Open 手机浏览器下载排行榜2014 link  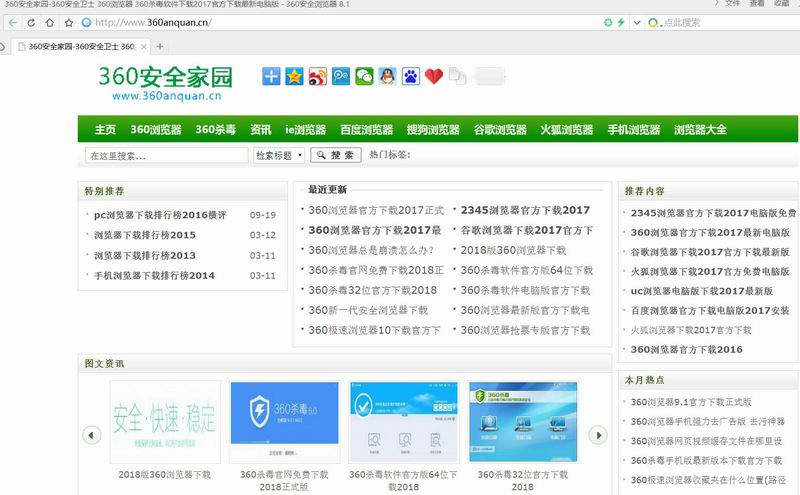click(154, 276)
